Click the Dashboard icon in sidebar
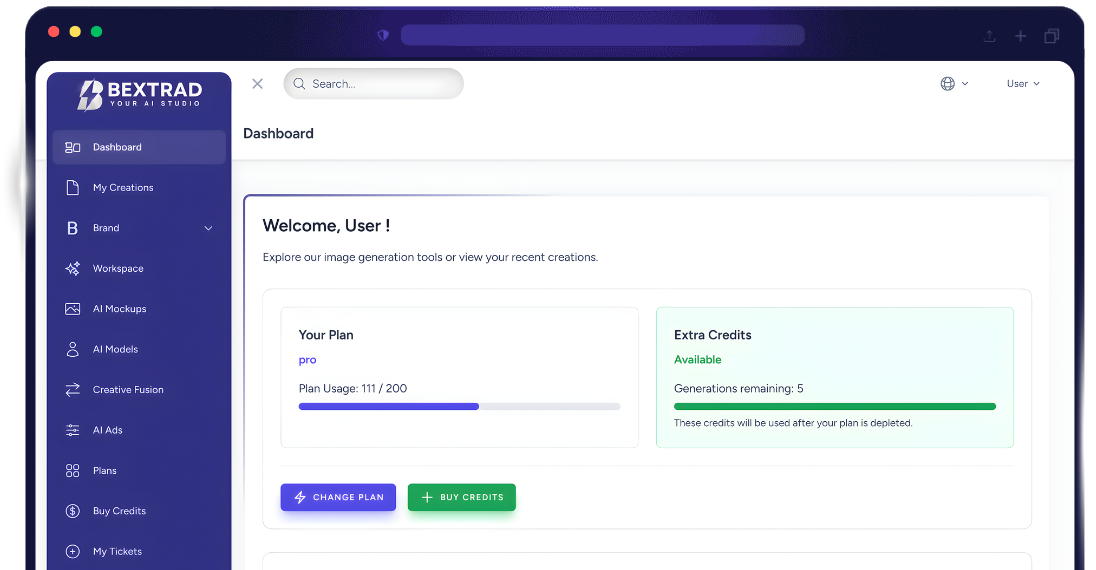The width and height of the screenshot is (1096, 570). point(72,147)
